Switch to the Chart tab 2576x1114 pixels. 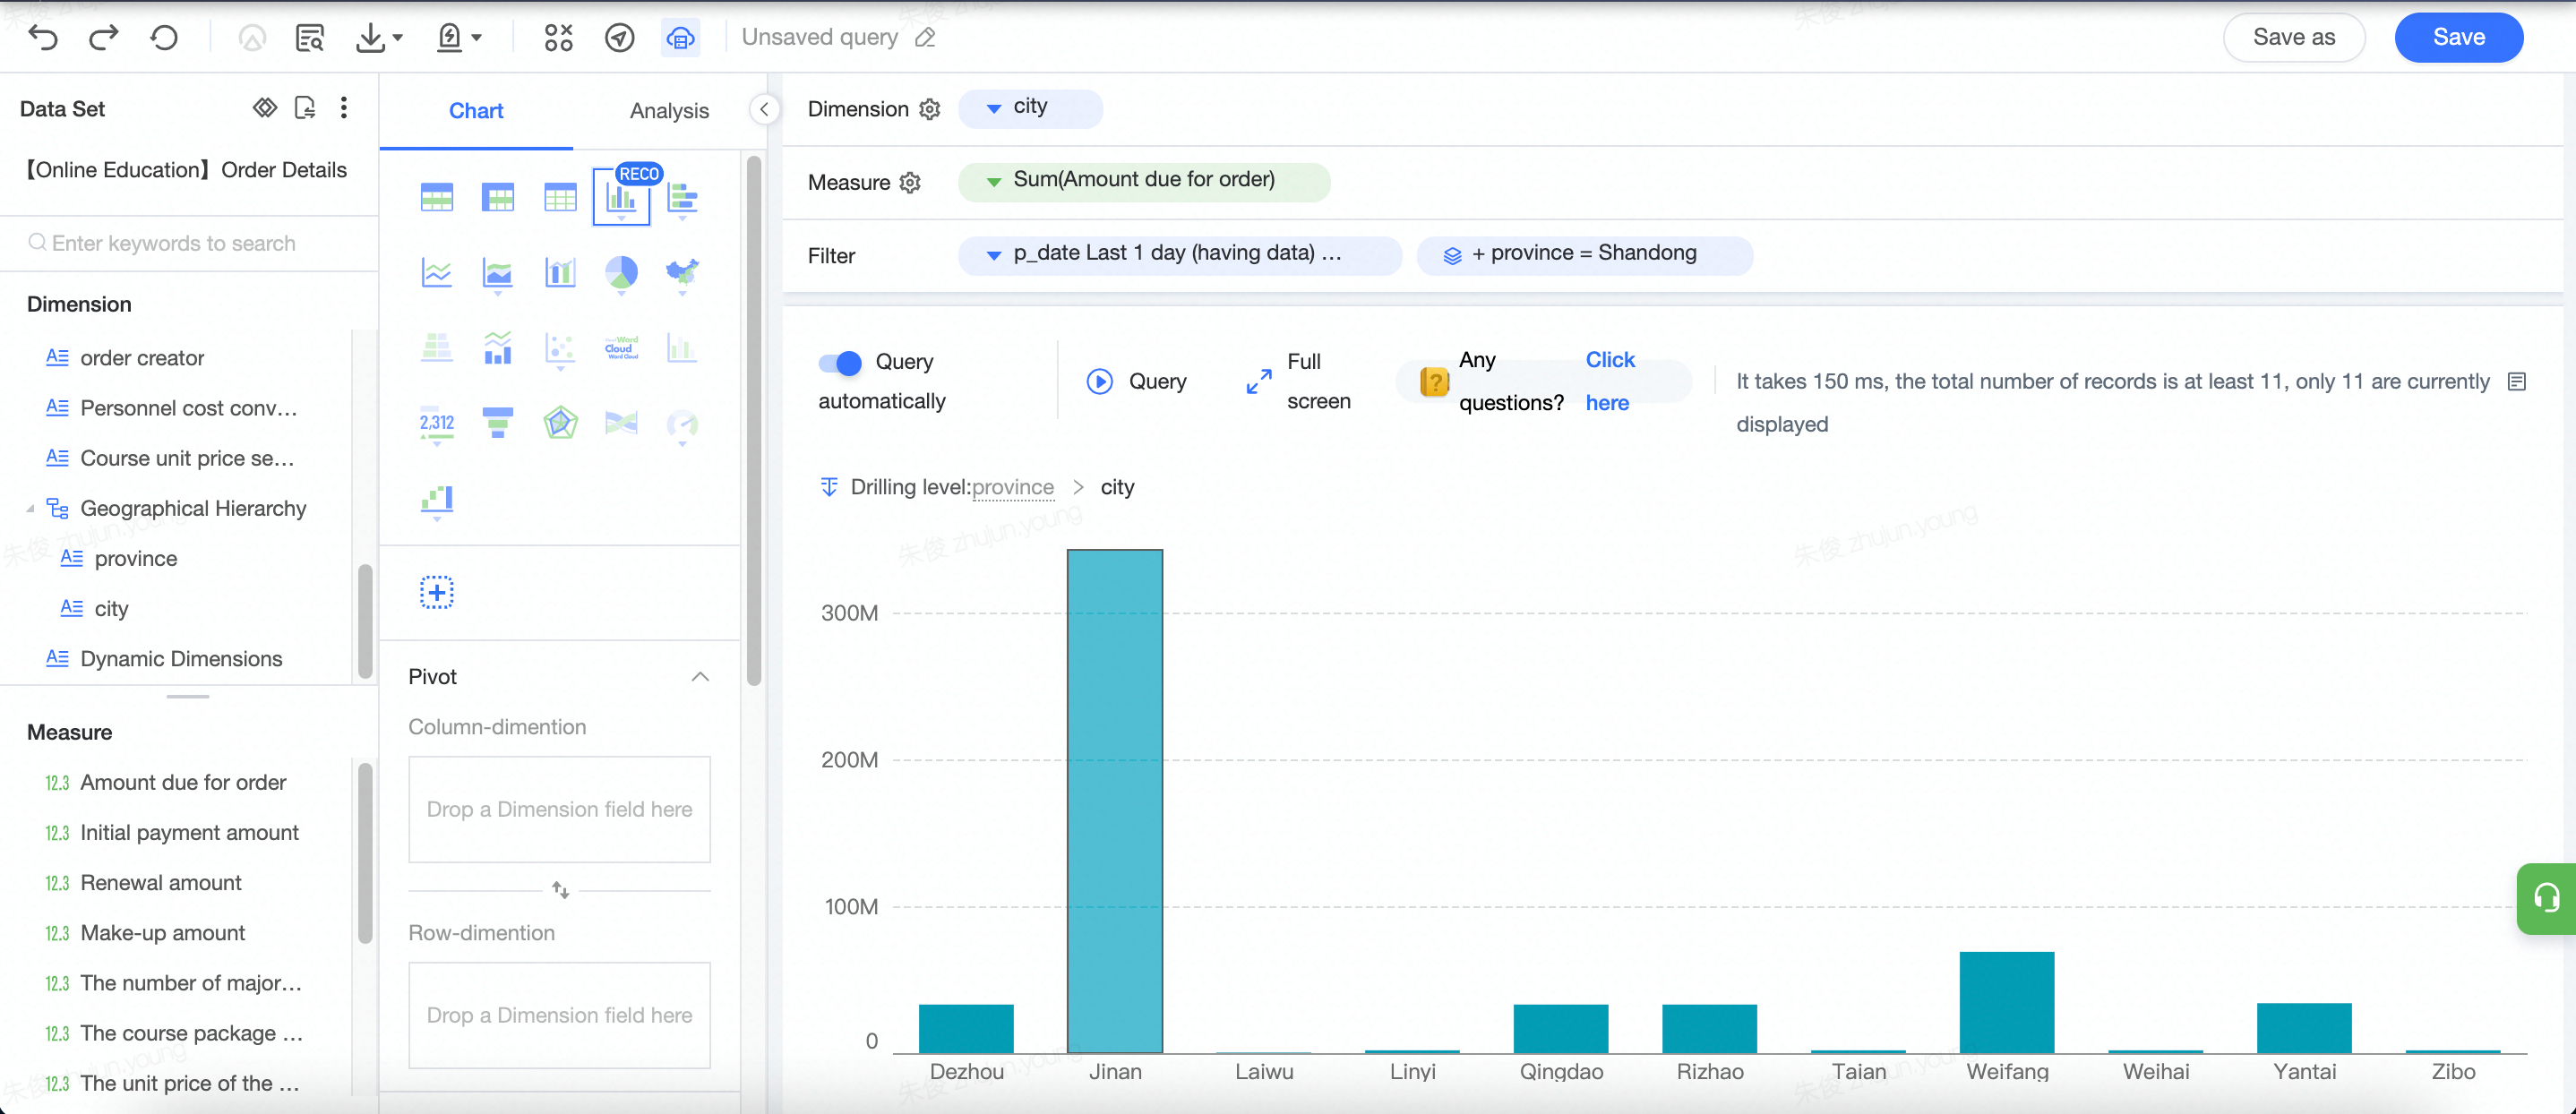coord(476,111)
